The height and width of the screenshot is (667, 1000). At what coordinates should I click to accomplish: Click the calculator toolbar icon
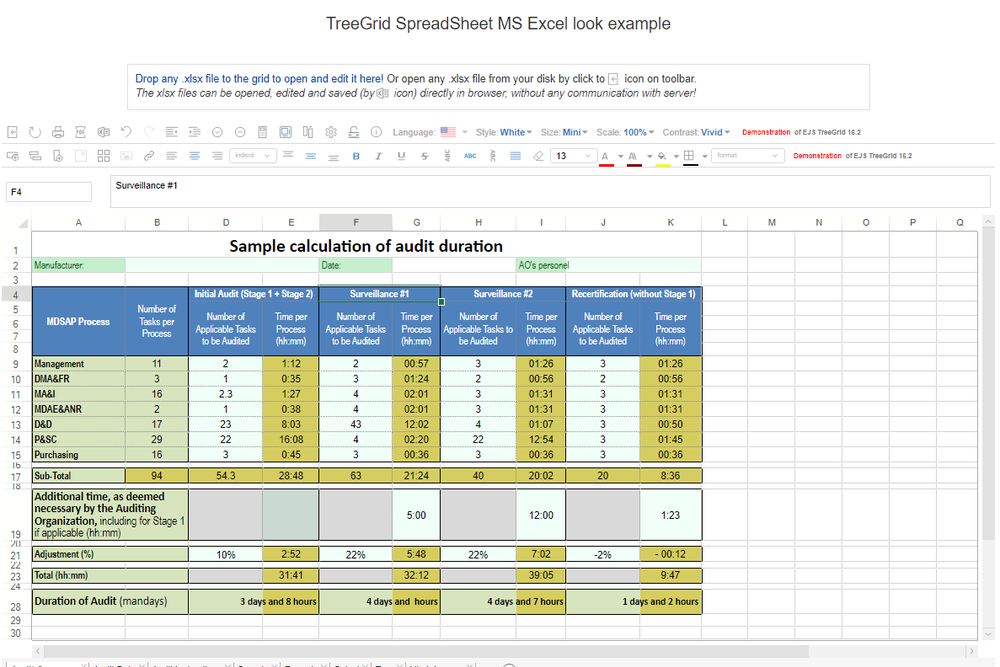coord(262,132)
